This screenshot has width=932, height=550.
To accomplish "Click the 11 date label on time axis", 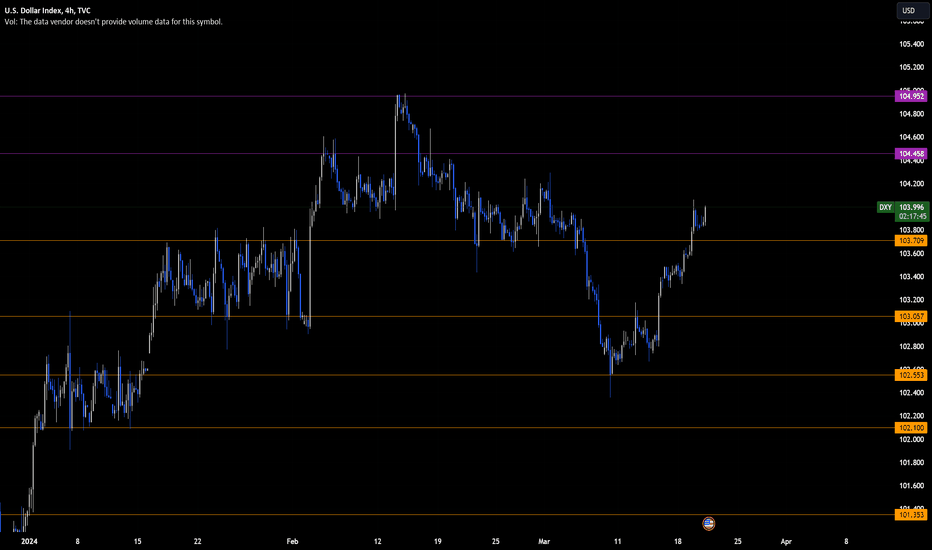I will pos(618,542).
